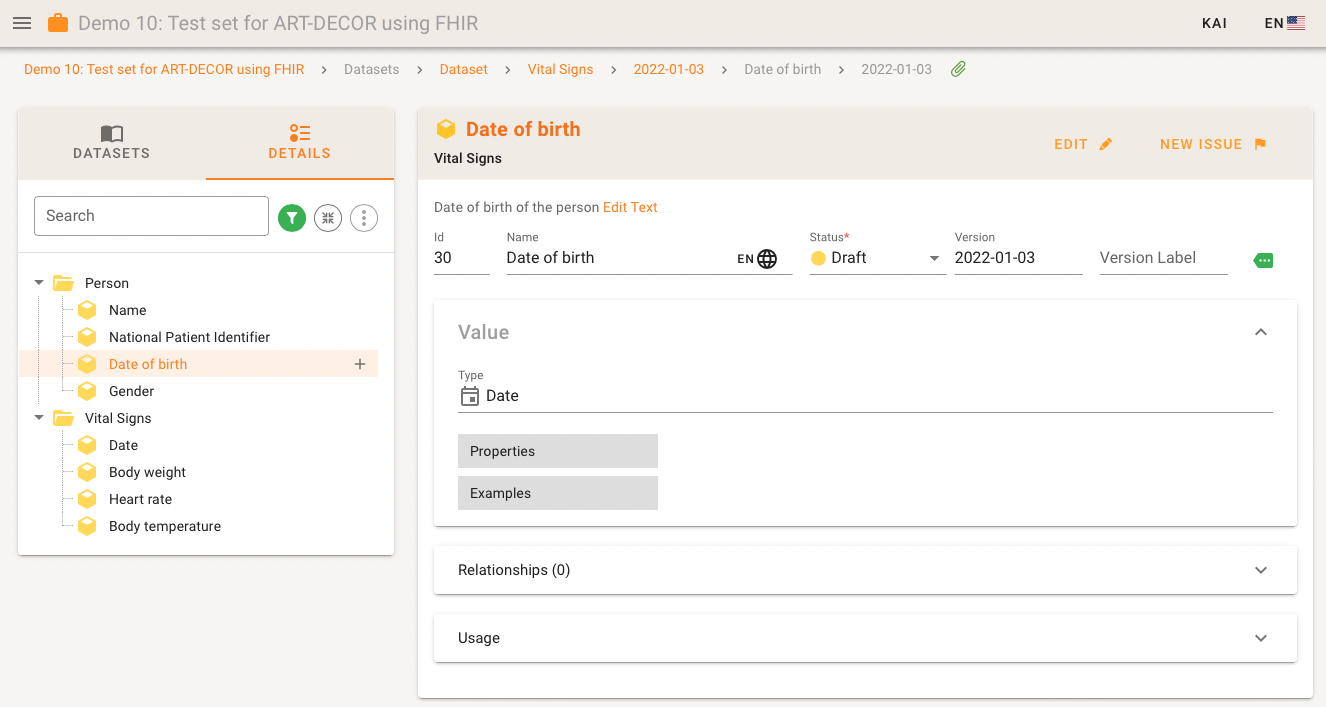Click the green tag label icon

point(1263,260)
